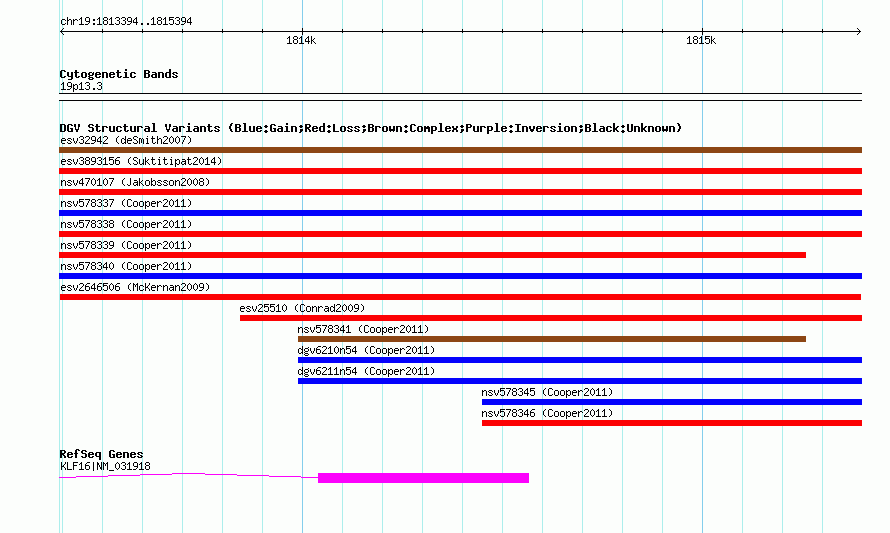Click the esv2646506 red loss bar
This screenshot has width=890, height=533.
click(460, 297)
